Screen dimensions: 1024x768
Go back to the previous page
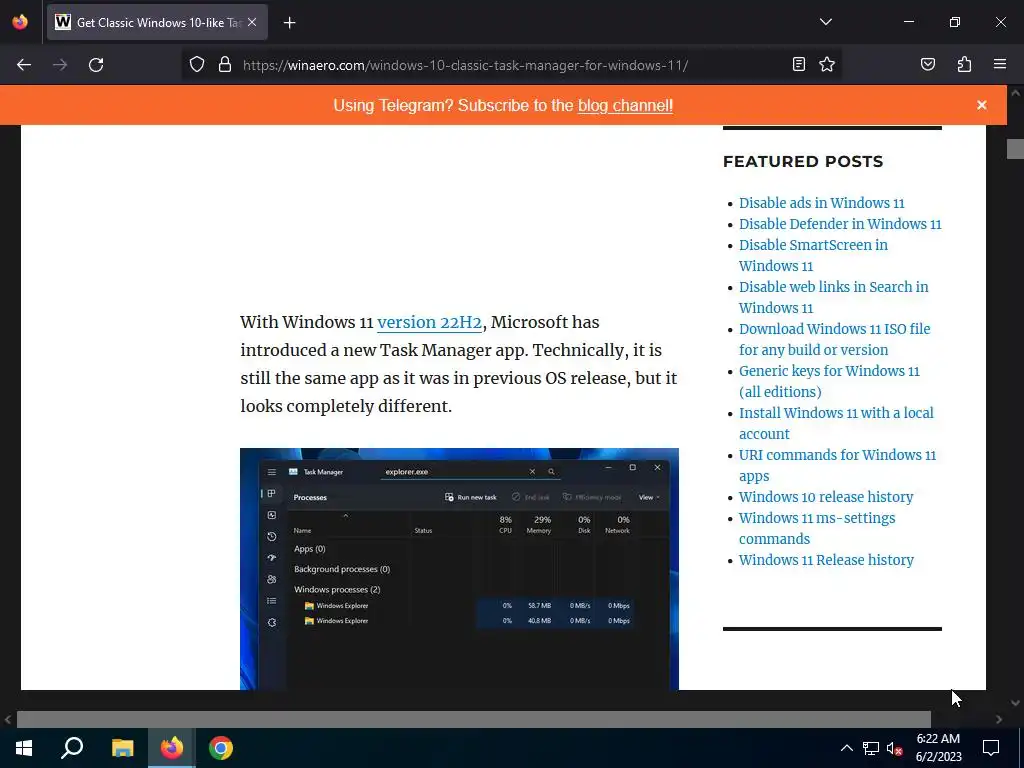24,65
